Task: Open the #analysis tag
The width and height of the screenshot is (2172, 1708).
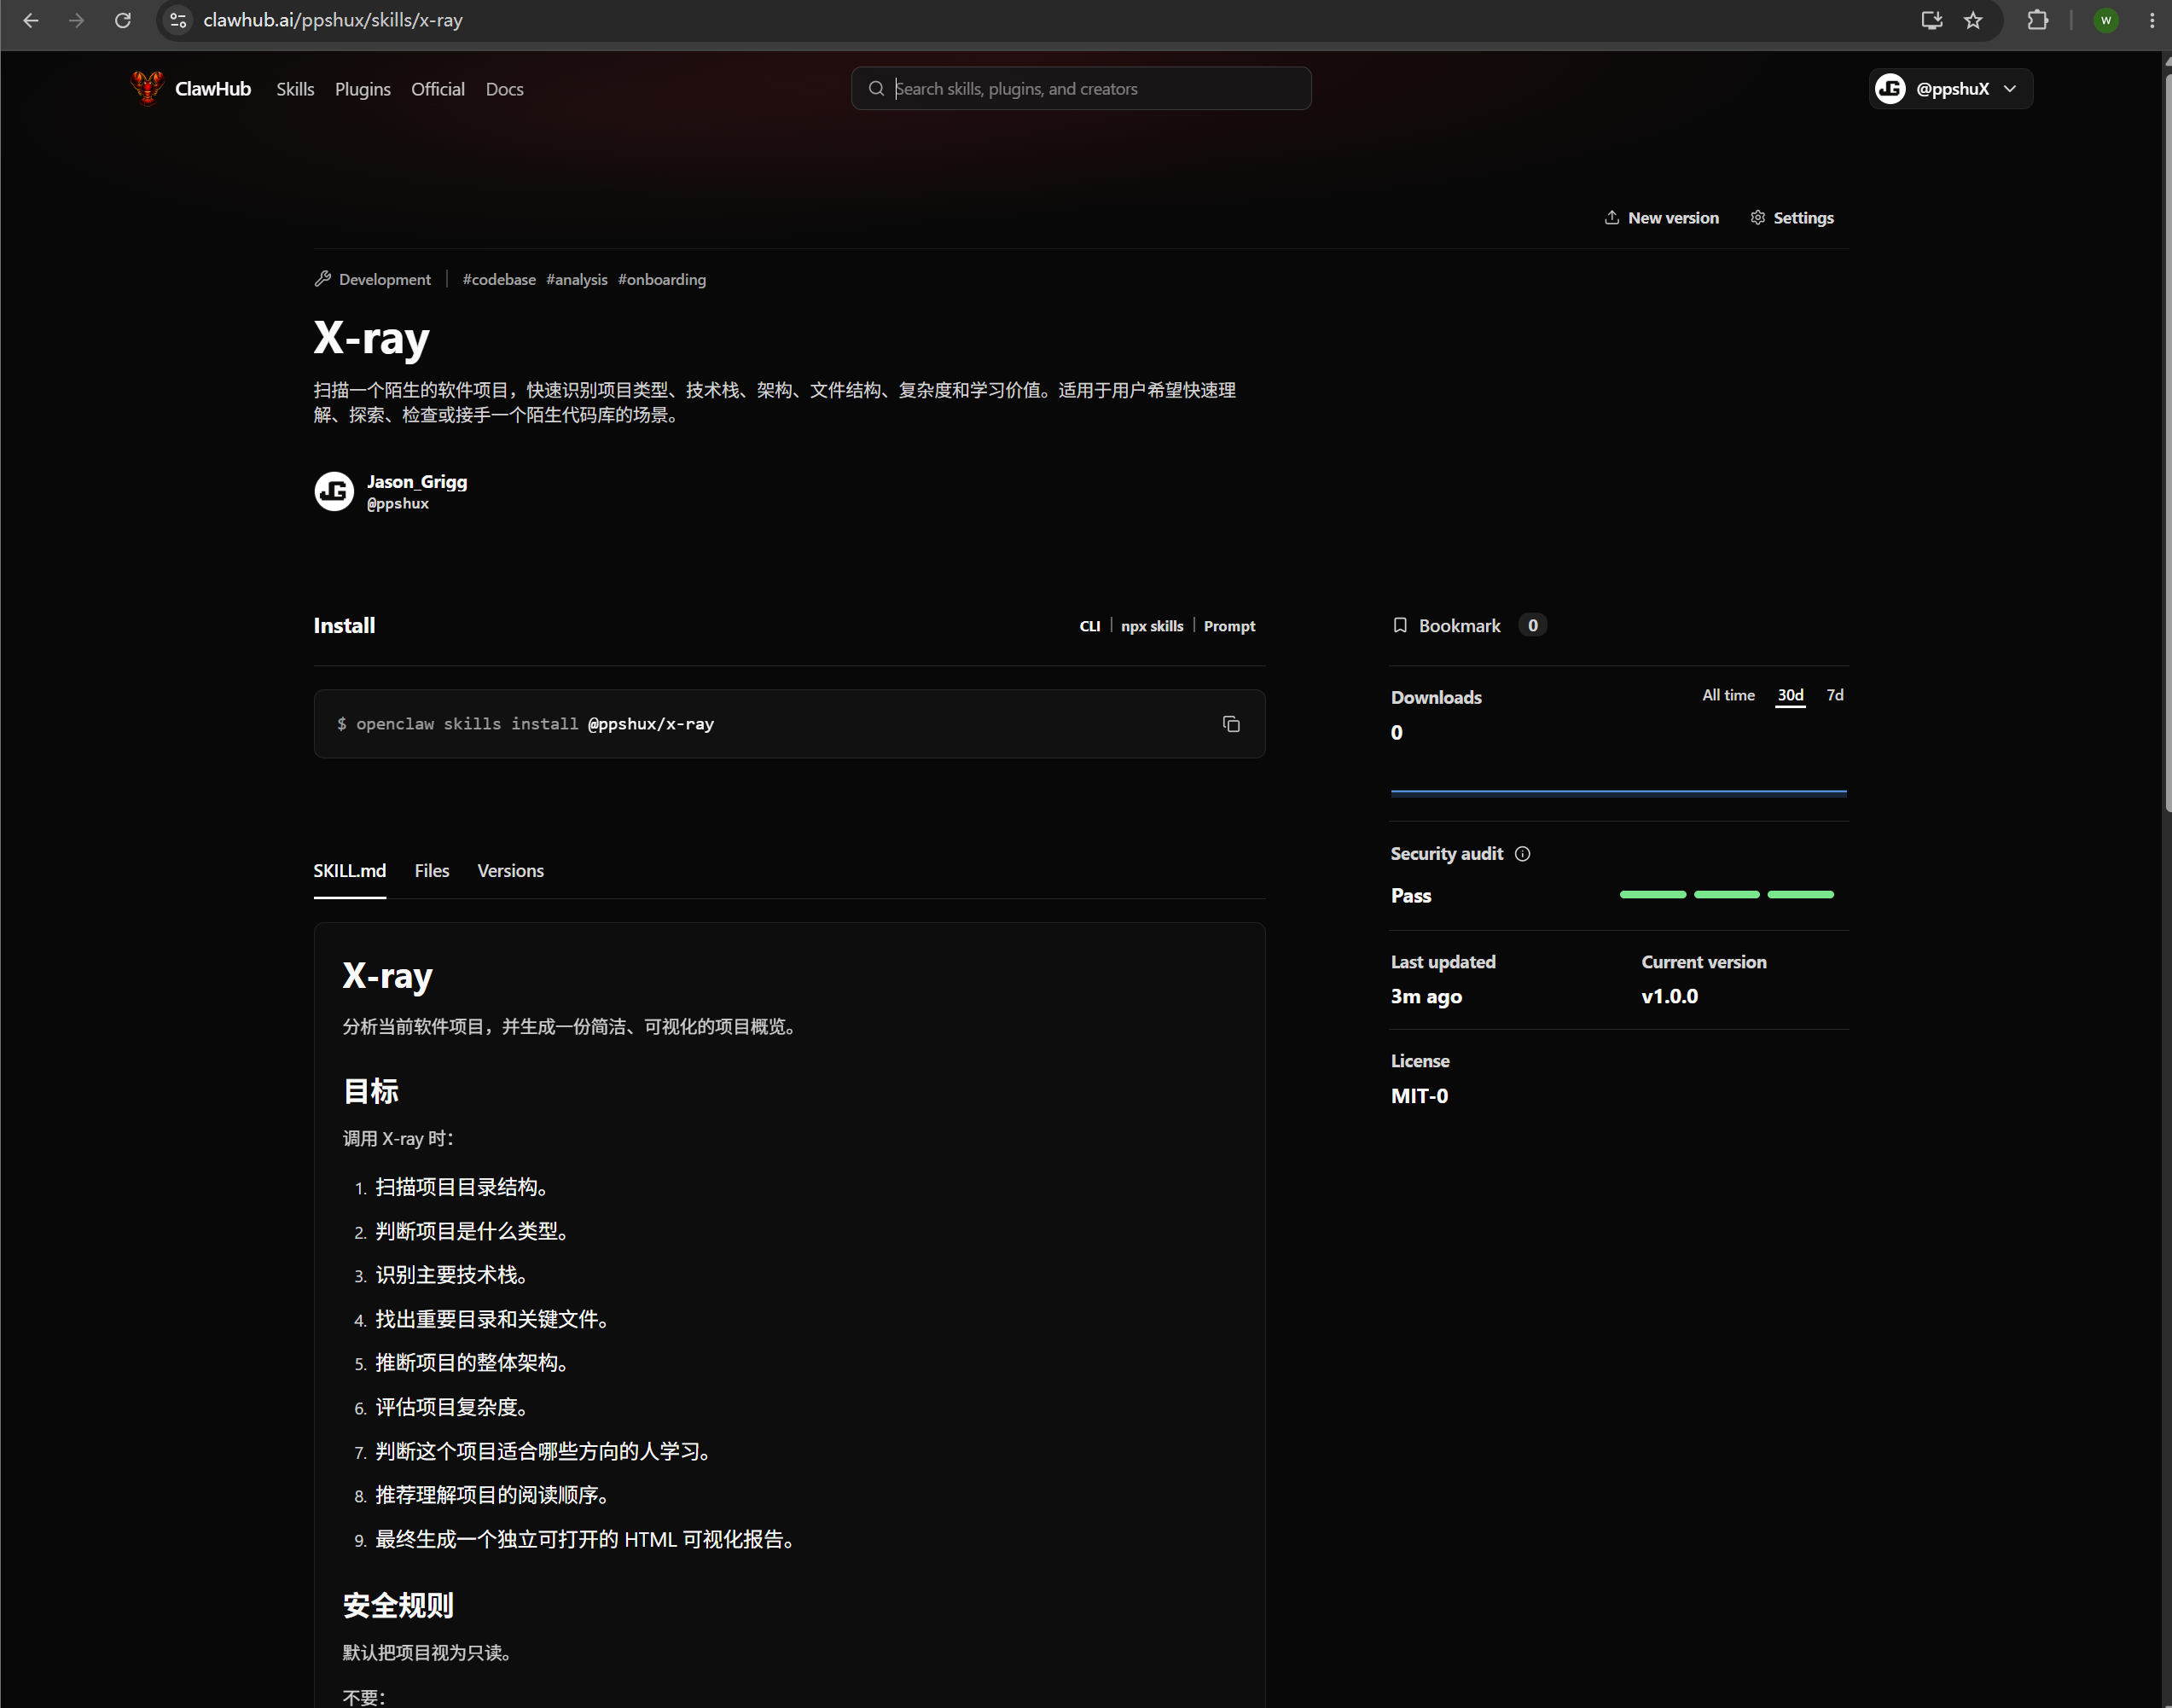Action: click(577, 280)
